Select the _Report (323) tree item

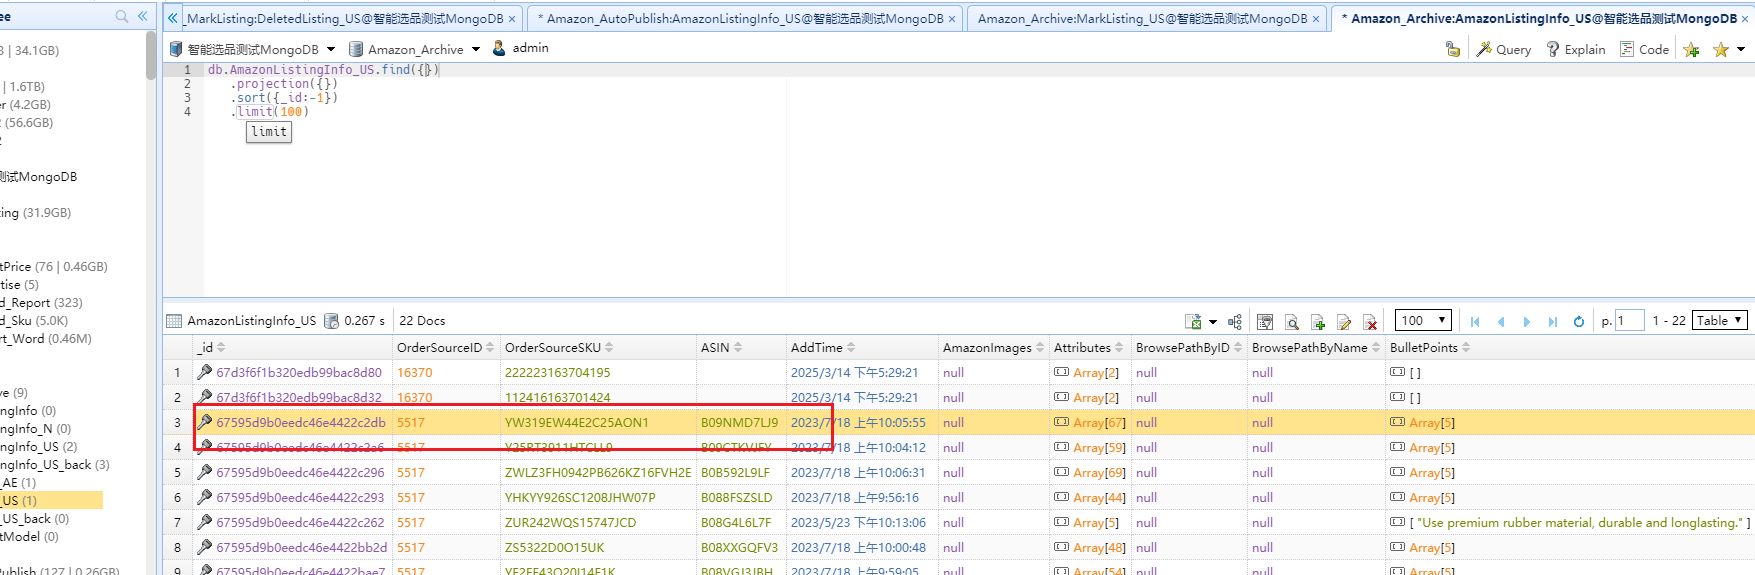tap(41, 302)
